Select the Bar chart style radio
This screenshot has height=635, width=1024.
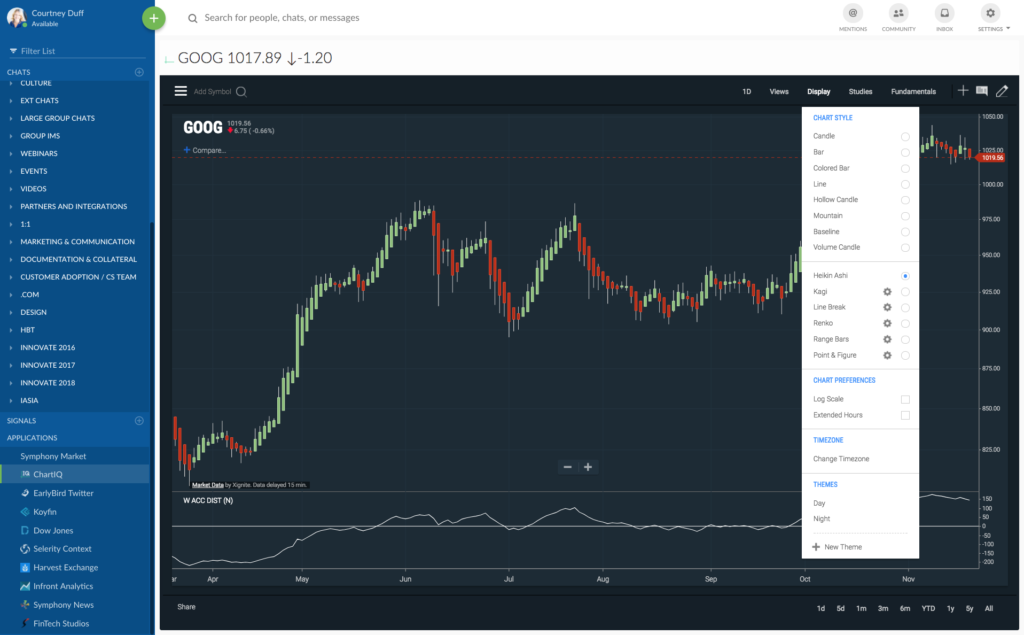pos(905,152)
